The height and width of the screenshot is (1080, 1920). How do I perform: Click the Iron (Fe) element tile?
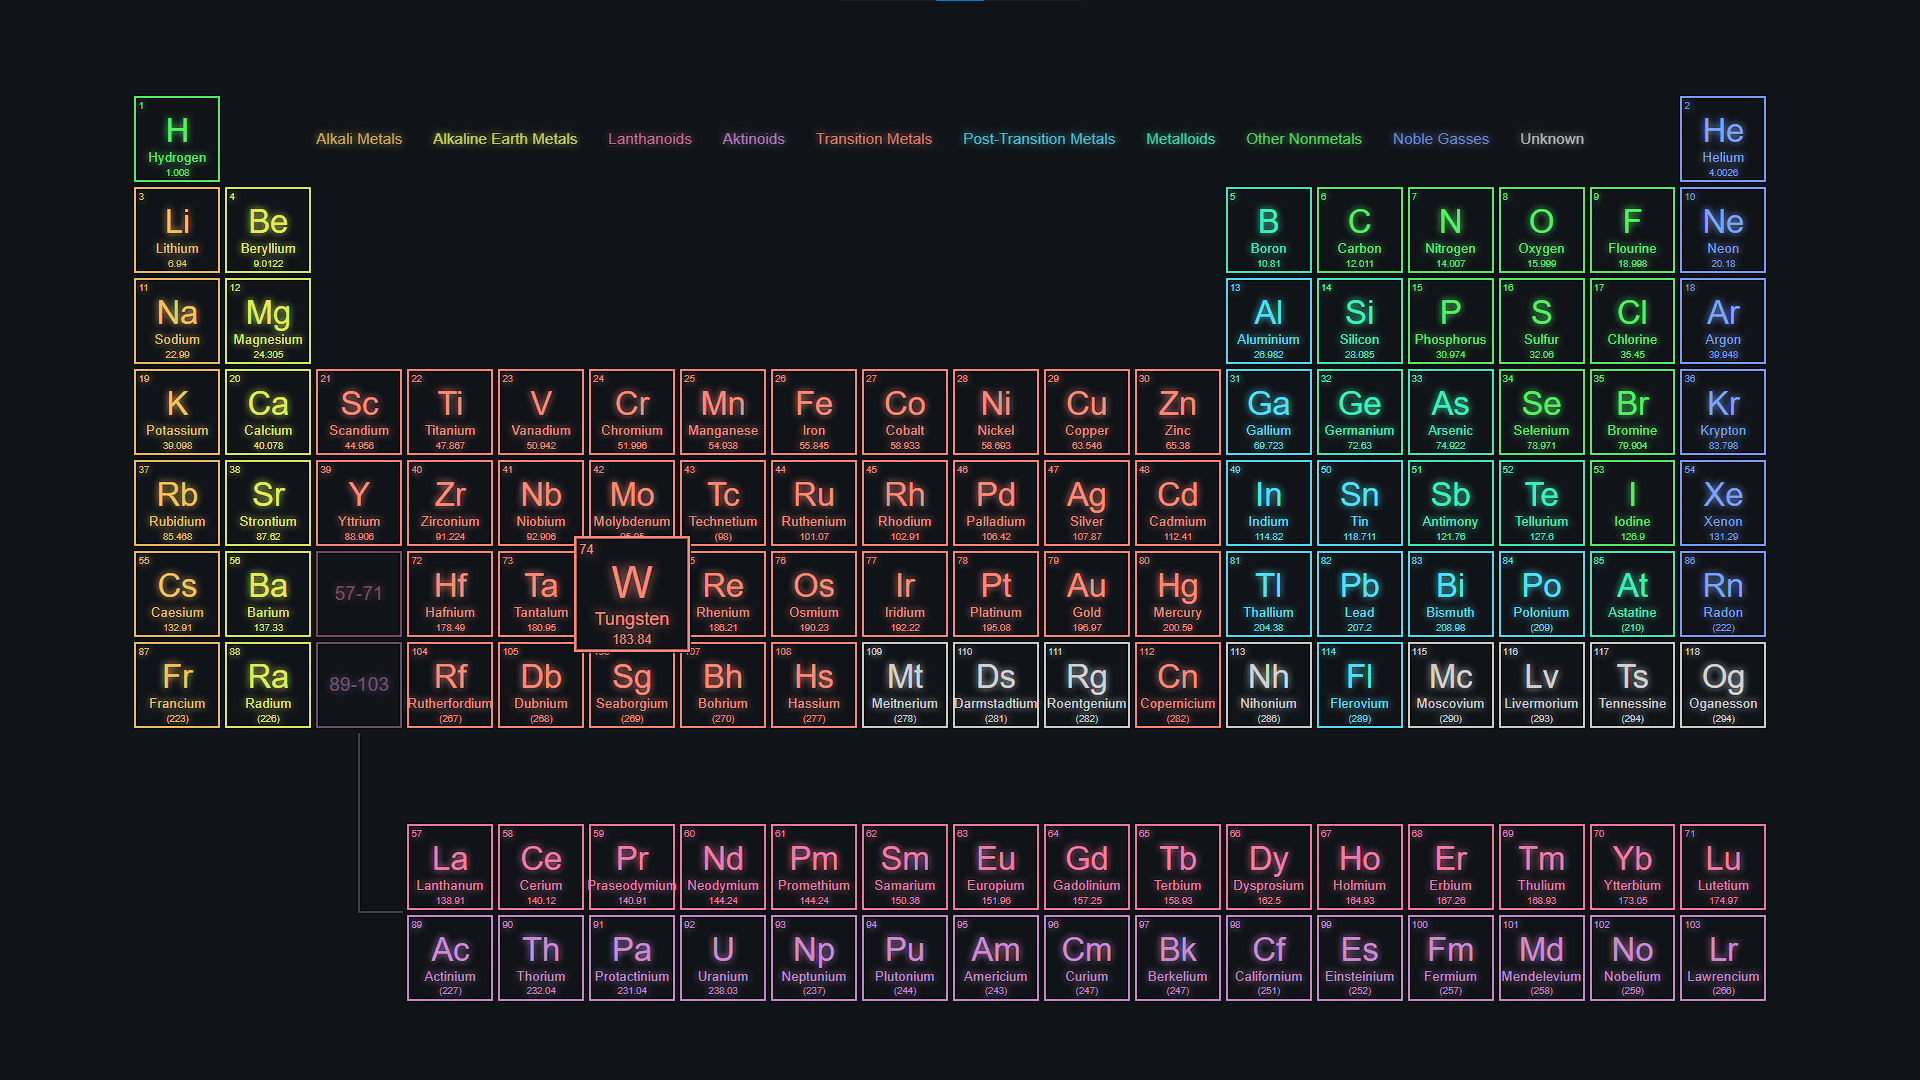[x=813, y=412]
